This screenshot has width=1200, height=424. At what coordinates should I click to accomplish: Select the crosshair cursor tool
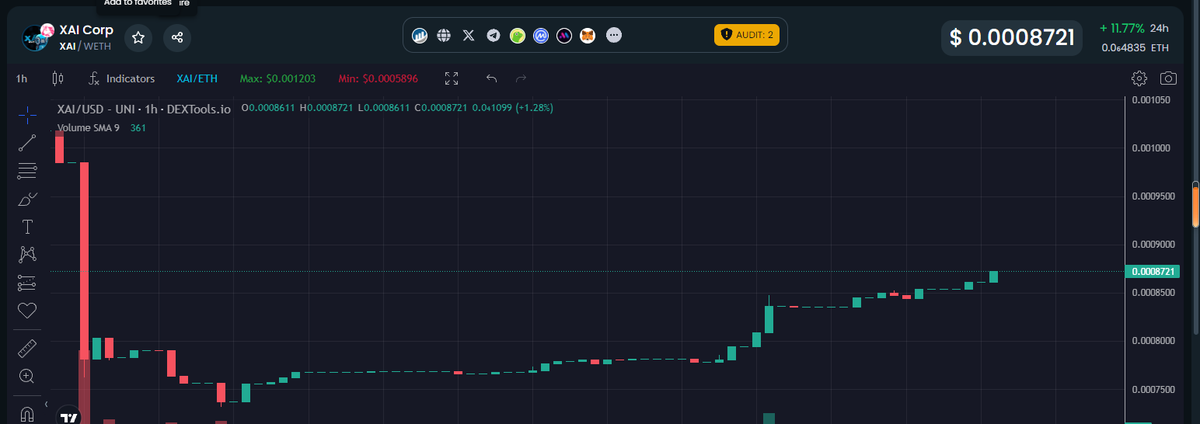(x=27, y=113)
